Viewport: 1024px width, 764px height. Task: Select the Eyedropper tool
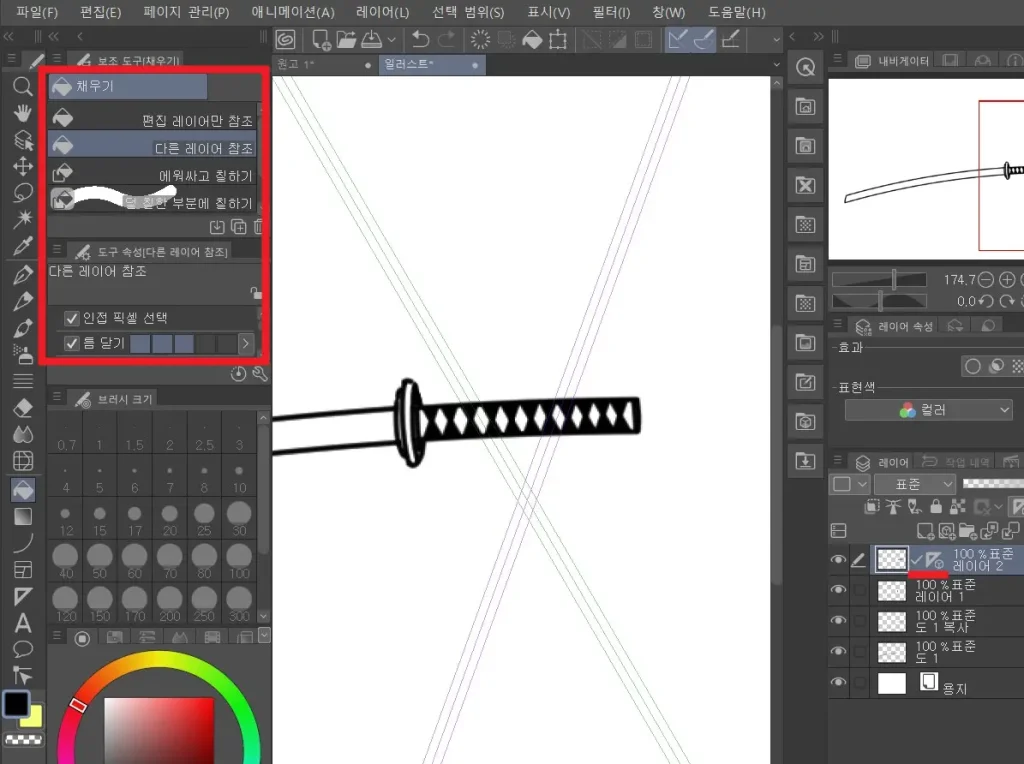23,247
